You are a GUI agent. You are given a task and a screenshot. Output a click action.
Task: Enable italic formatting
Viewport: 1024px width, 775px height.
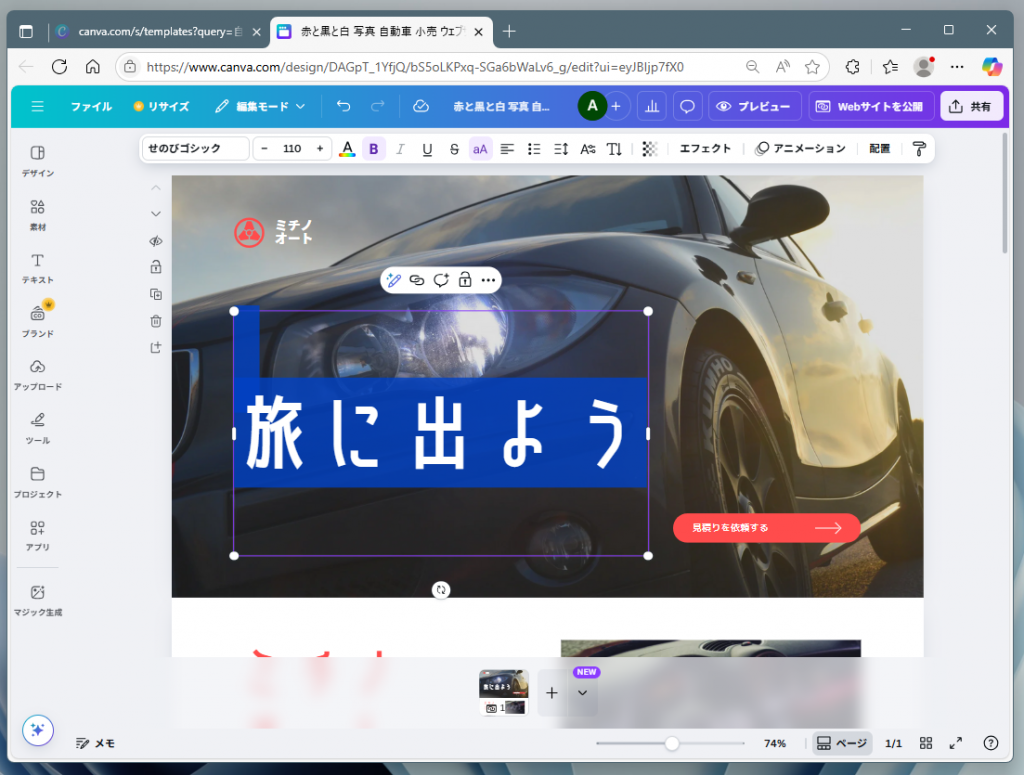click(x=400, y=148)
